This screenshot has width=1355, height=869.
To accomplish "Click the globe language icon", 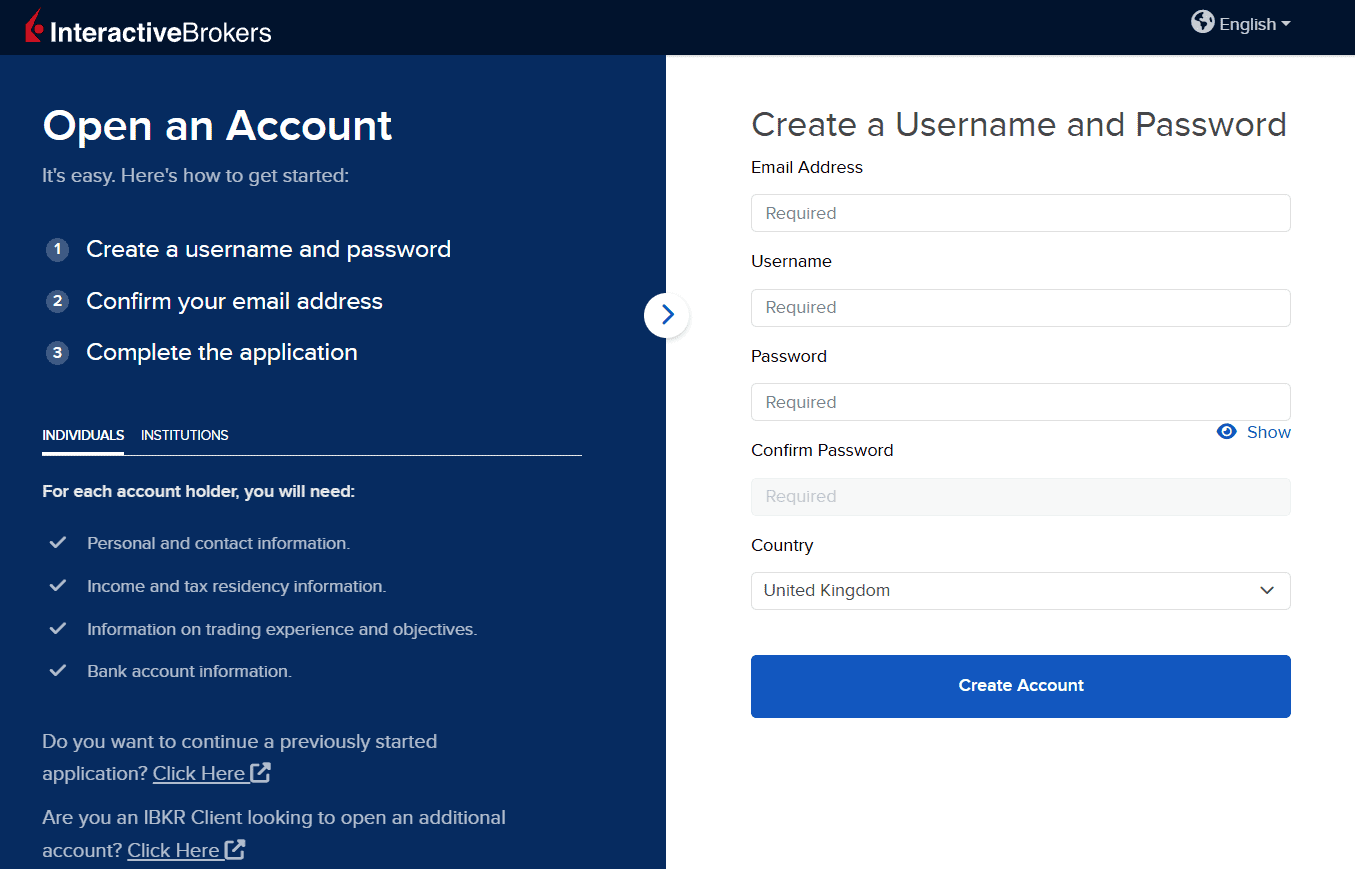I will click(x=1202, y=22).
